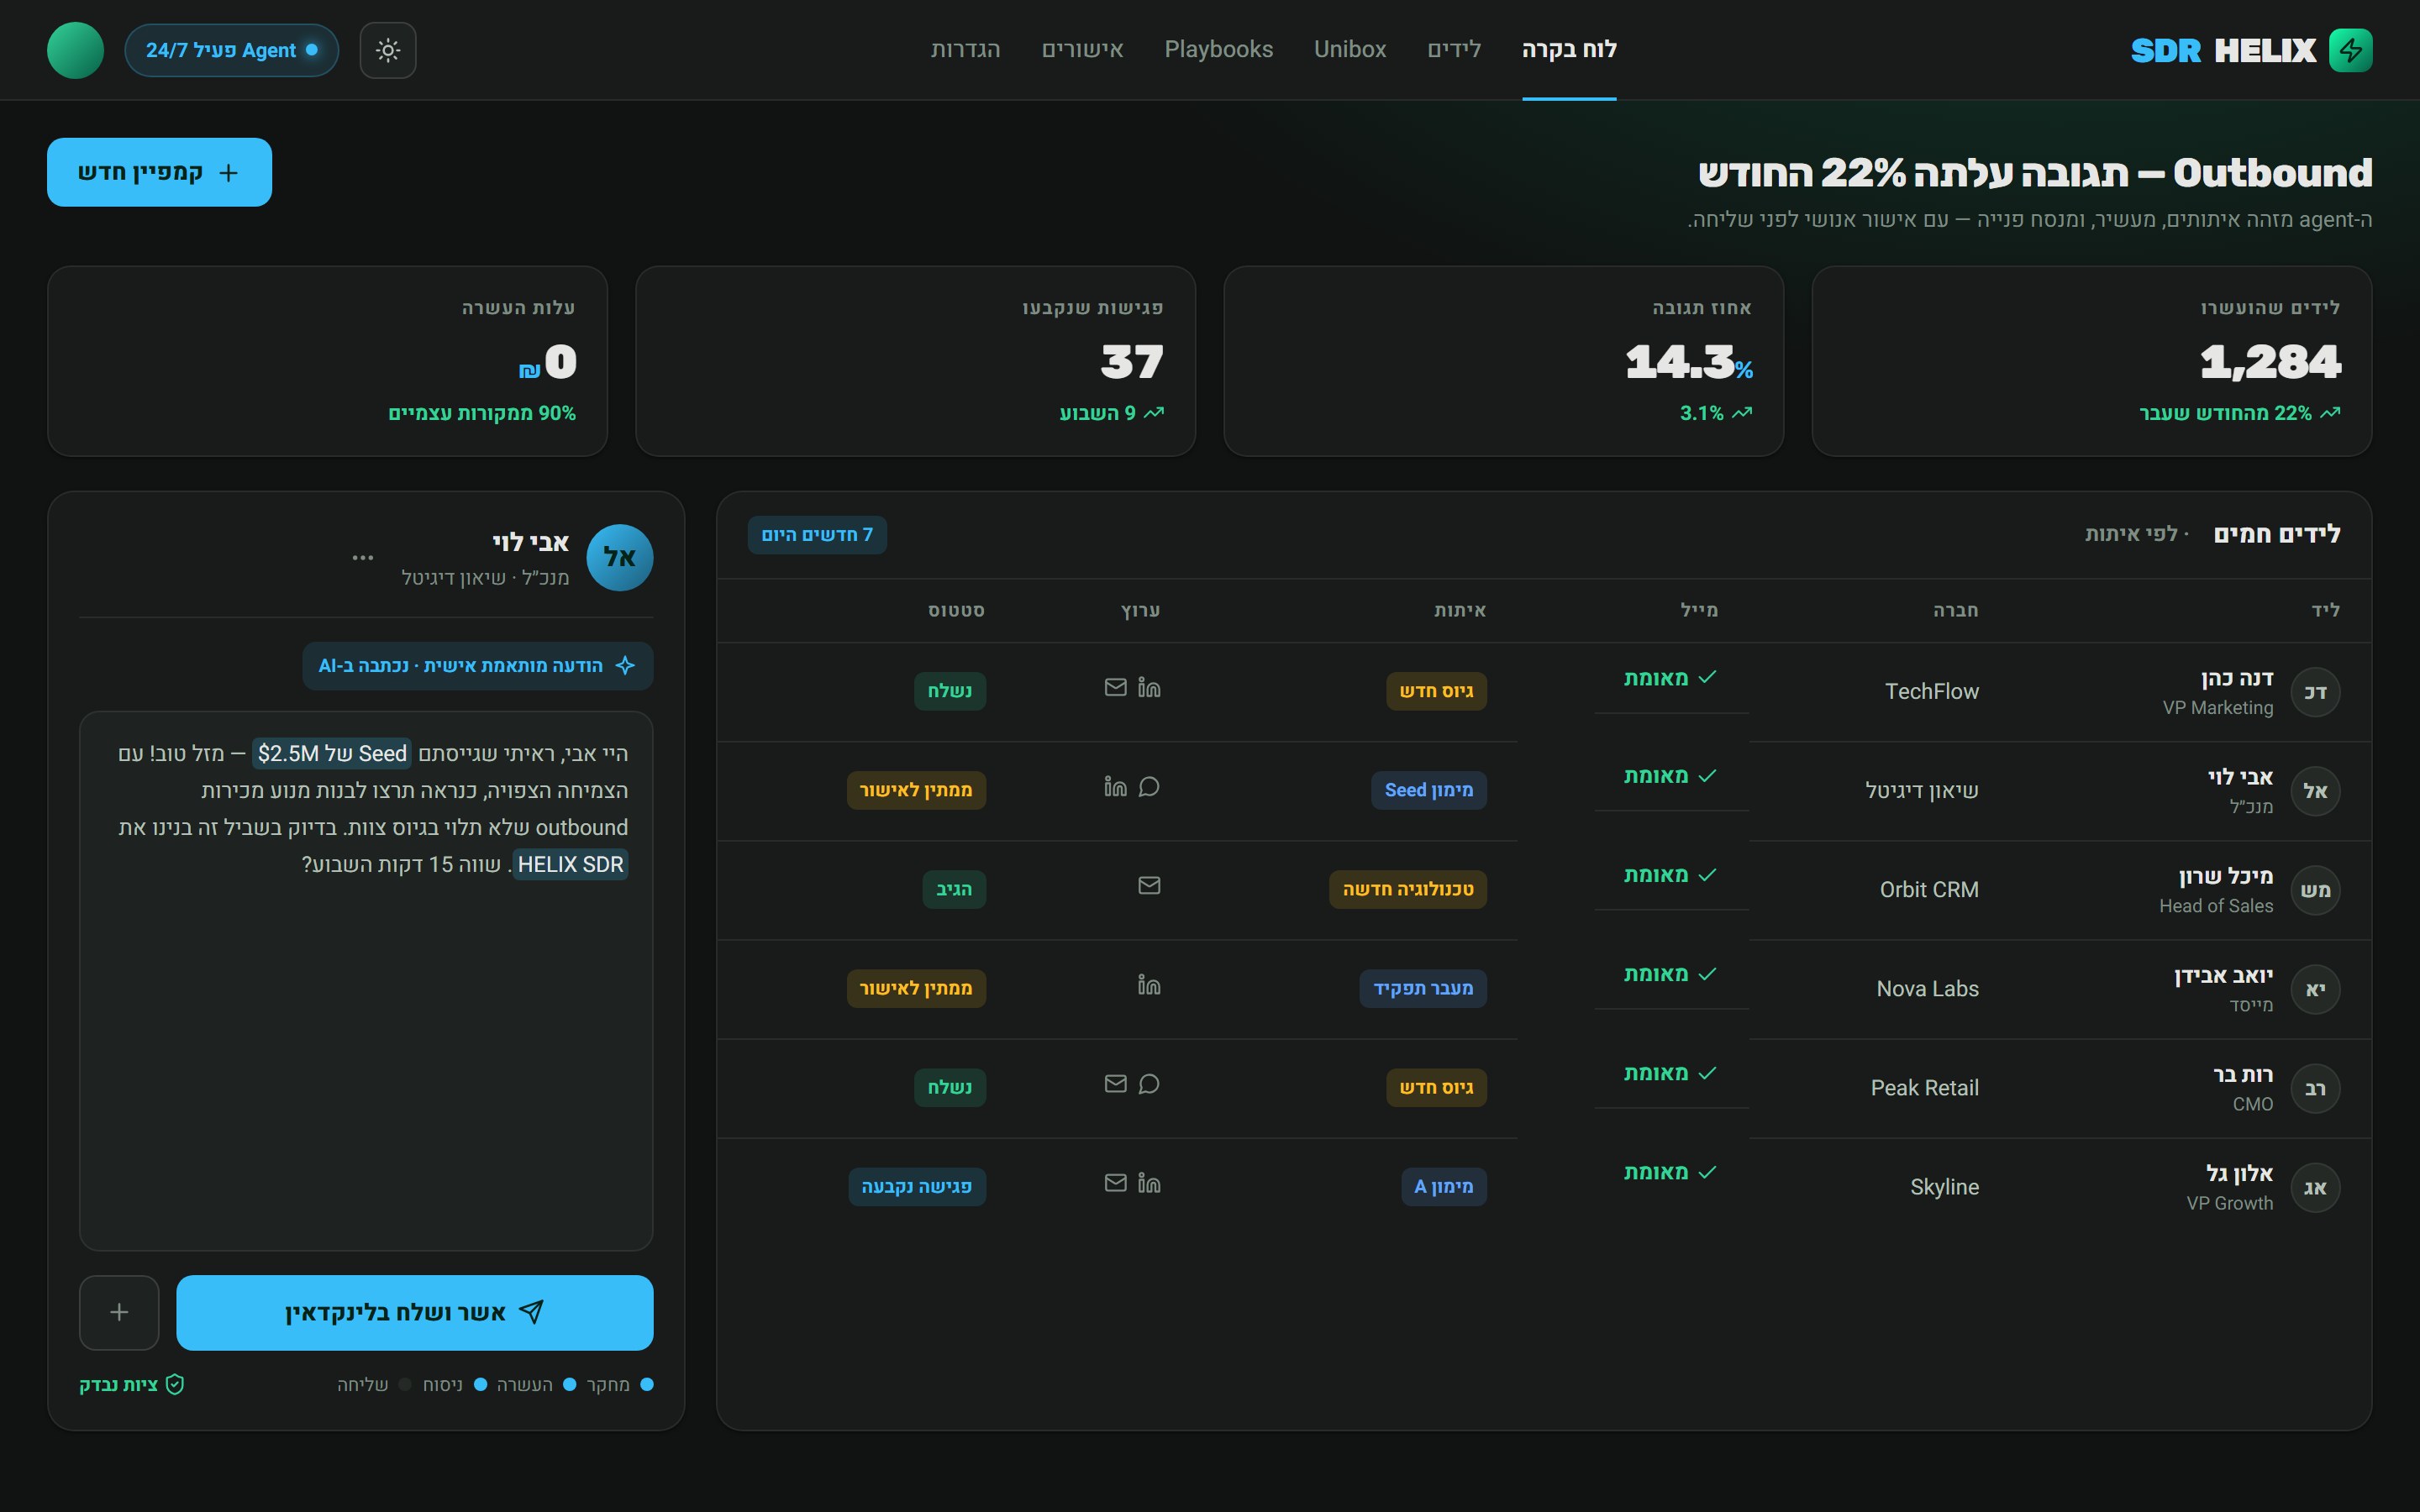
Task: Click LinkedIn icon in Skyline row
Action: click(x=1149, y=1184)
